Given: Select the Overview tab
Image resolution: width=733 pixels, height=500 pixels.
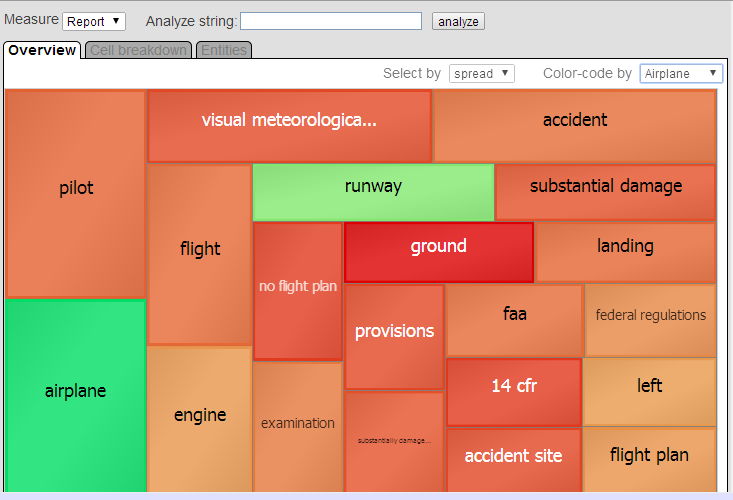Looking at the screenshot, I should coord(42,50).
